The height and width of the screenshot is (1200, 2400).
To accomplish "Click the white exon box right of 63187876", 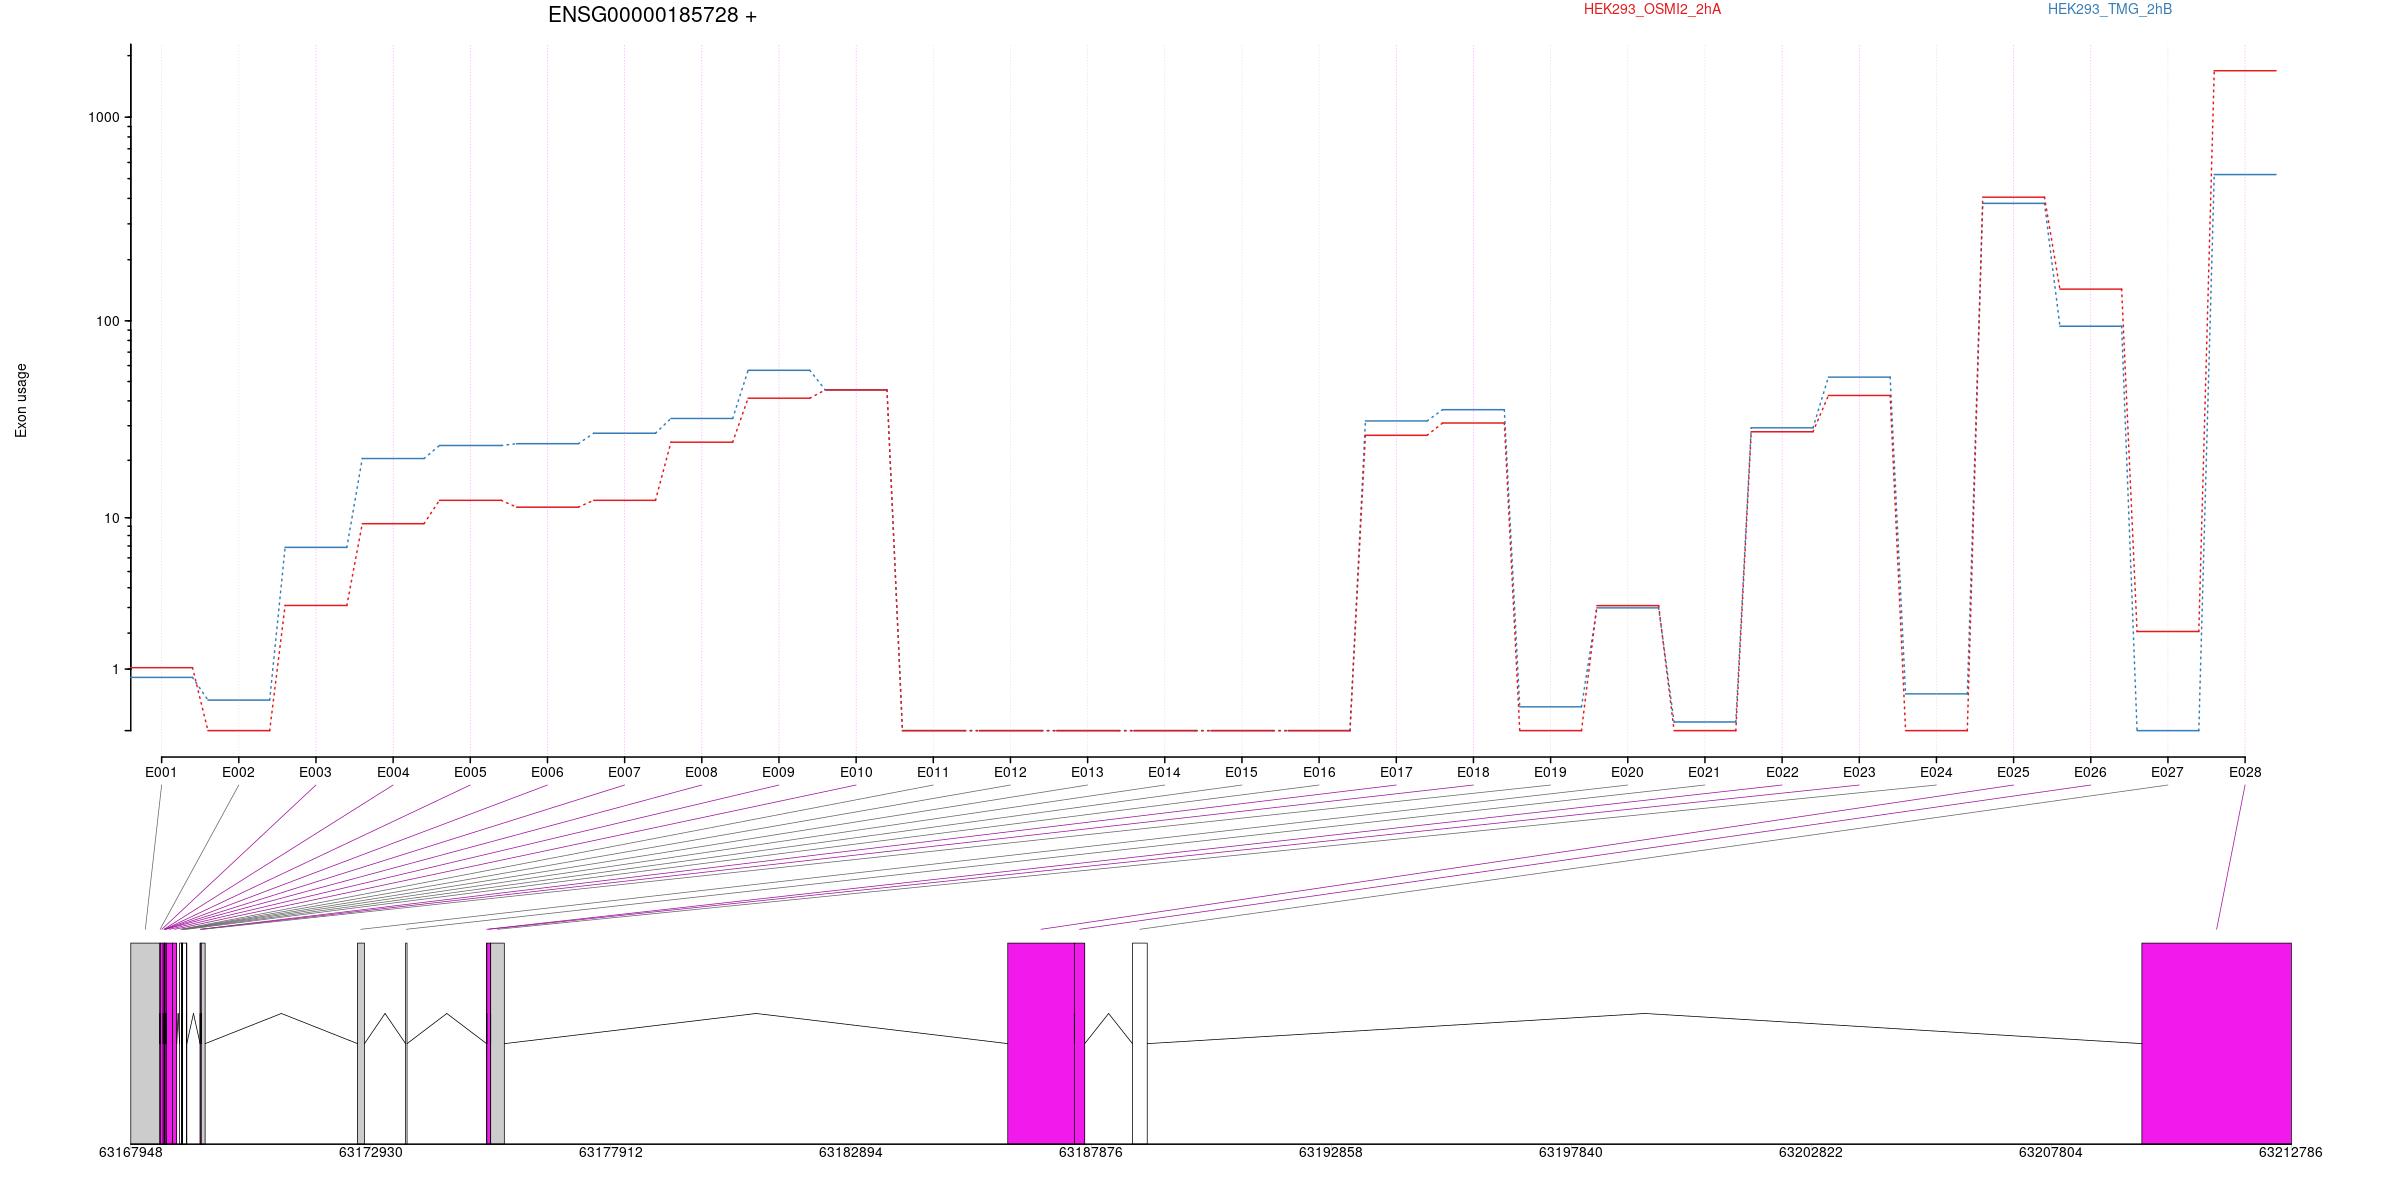I will [1140, 1043].
